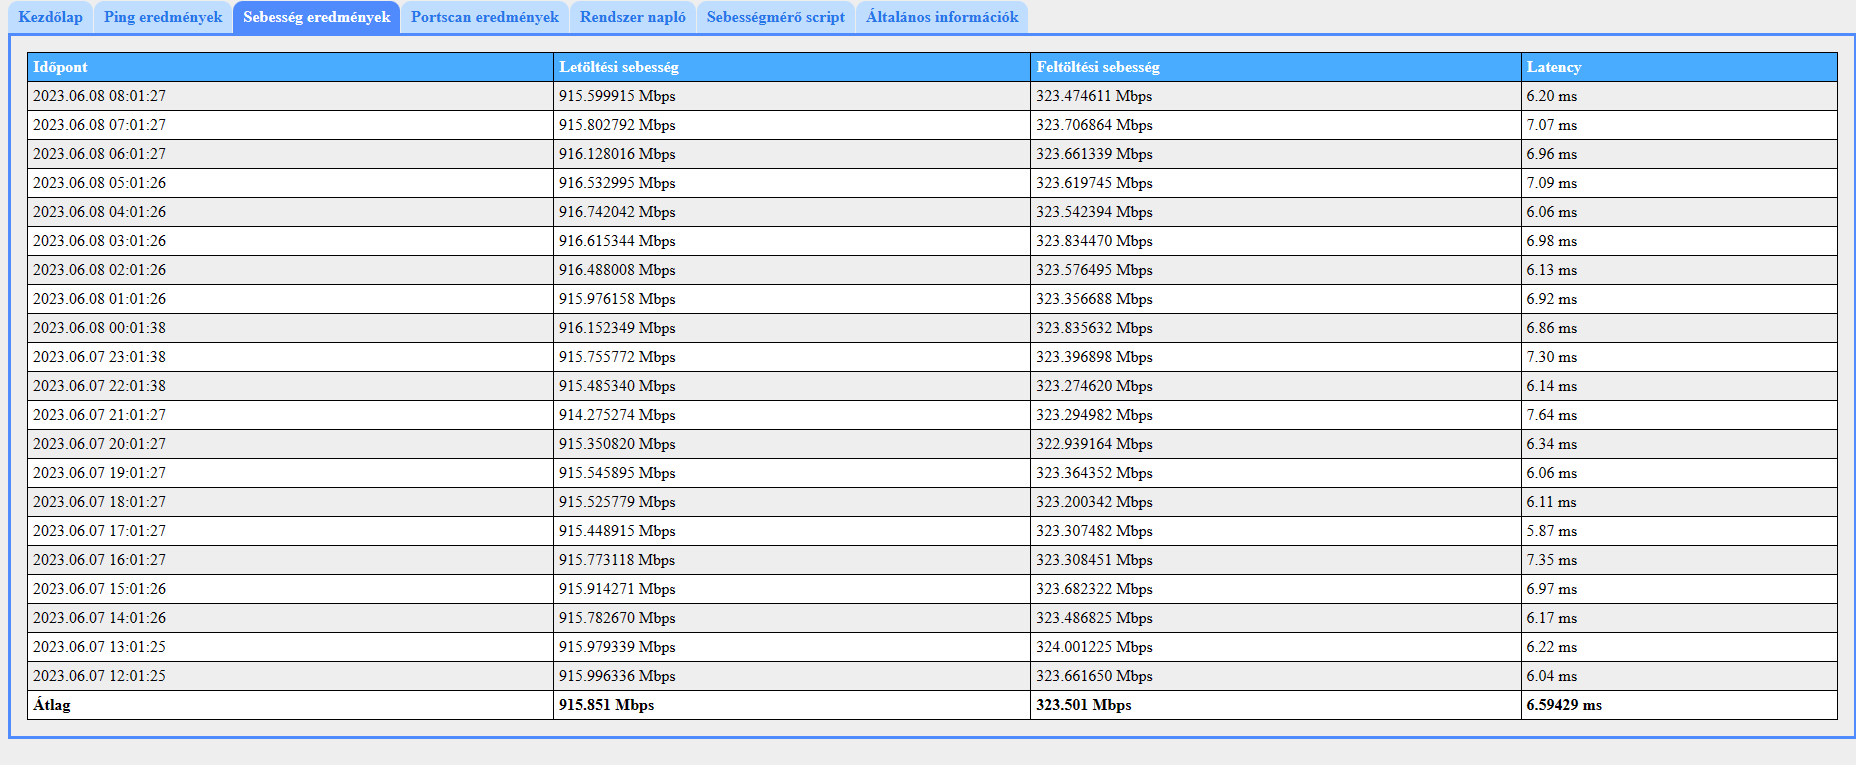Click latency value 7.35 ms
The image size is (1856, 765).
[1552, 560]
